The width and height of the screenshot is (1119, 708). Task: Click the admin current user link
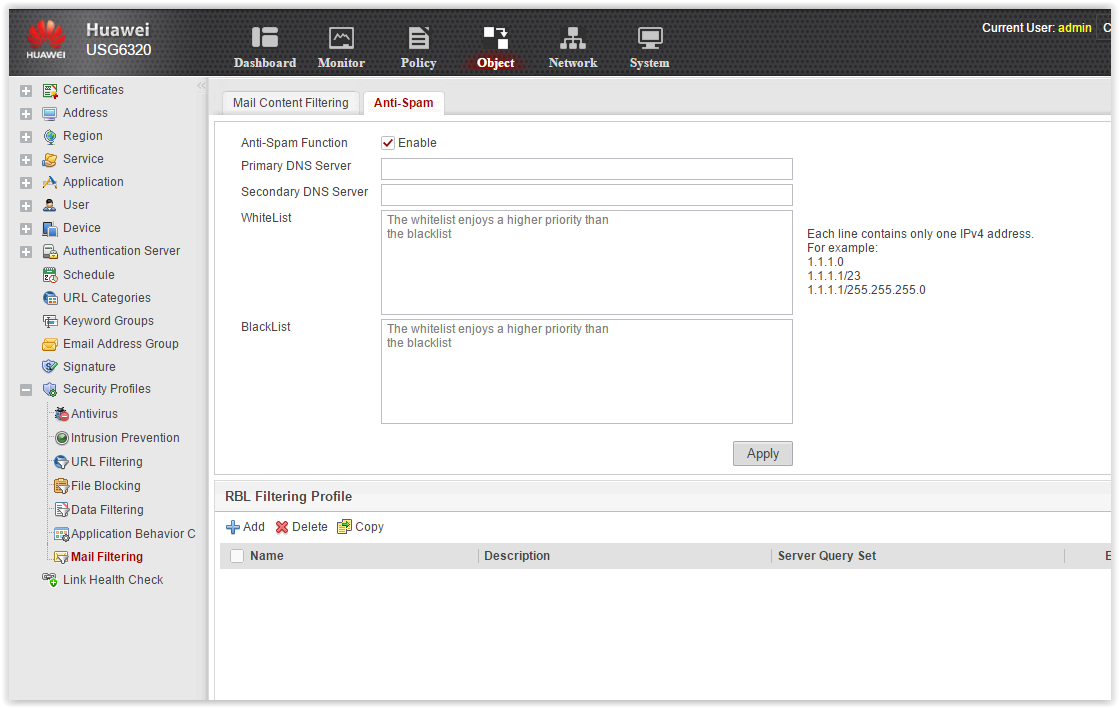coord(1075,28)
